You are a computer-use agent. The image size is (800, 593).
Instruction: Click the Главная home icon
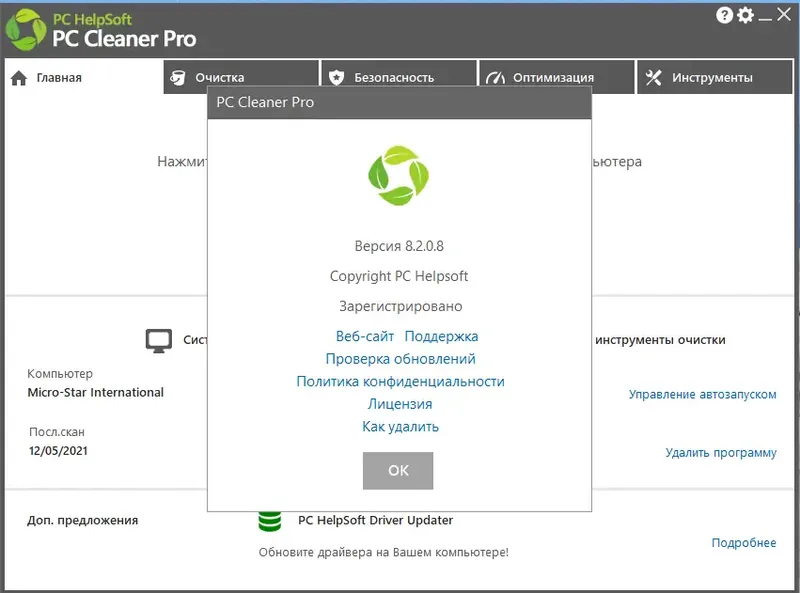click(x=18, y=77)
